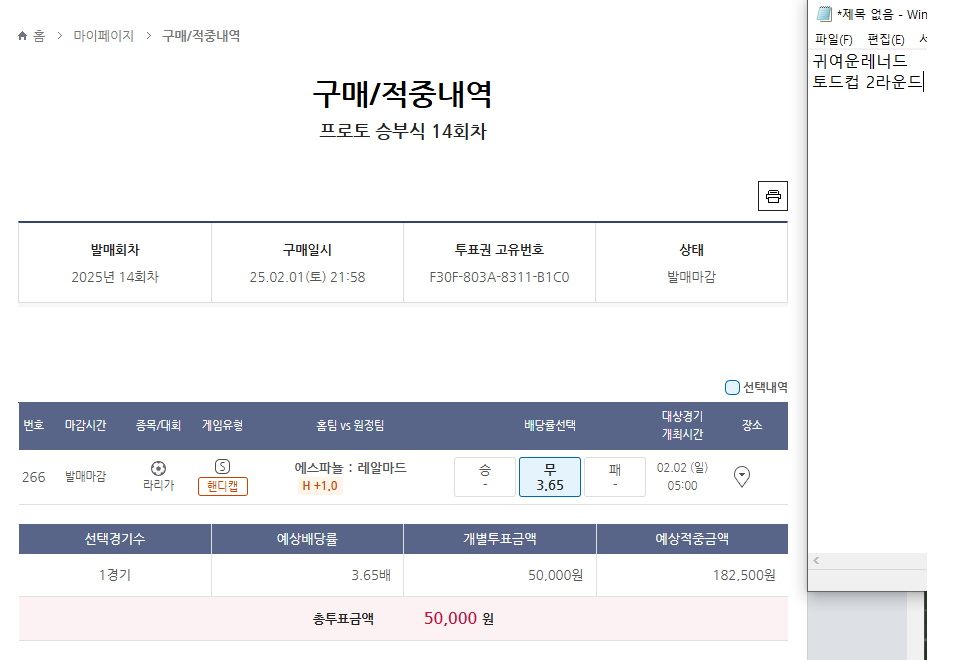Image resolution: width=960 pixels, height=660 pixels.
Task: Click the 핸디캡 handicap badge
Action: 222,486
